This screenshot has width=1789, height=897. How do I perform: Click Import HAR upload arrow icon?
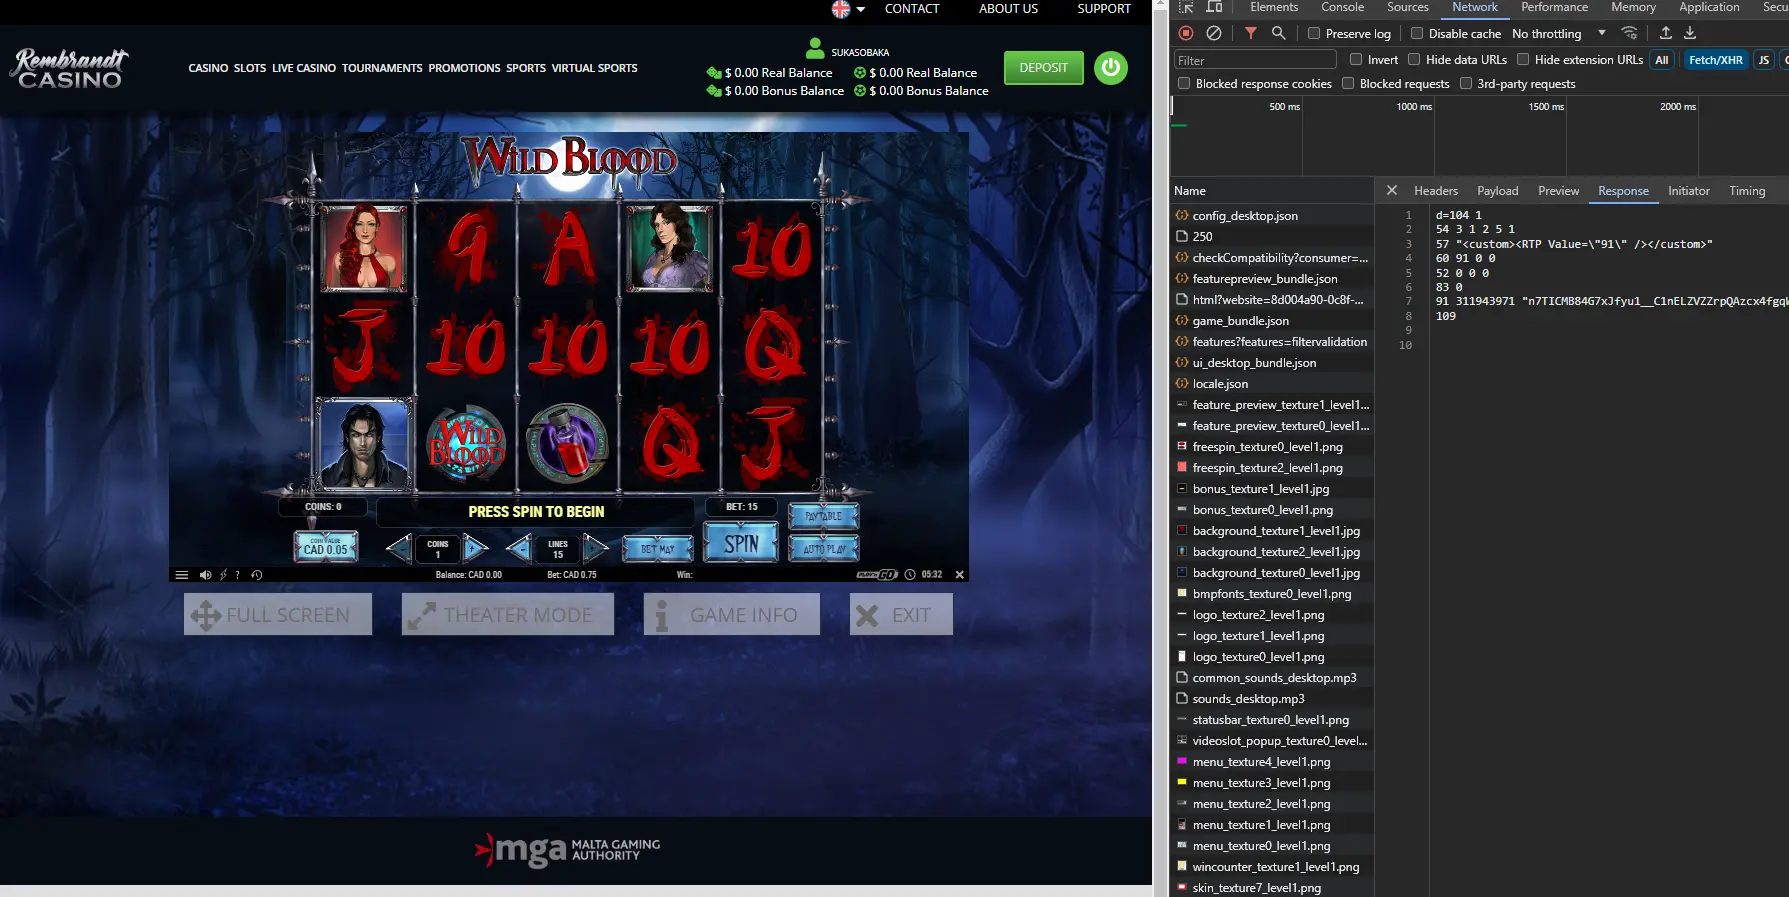[1666, 33]
